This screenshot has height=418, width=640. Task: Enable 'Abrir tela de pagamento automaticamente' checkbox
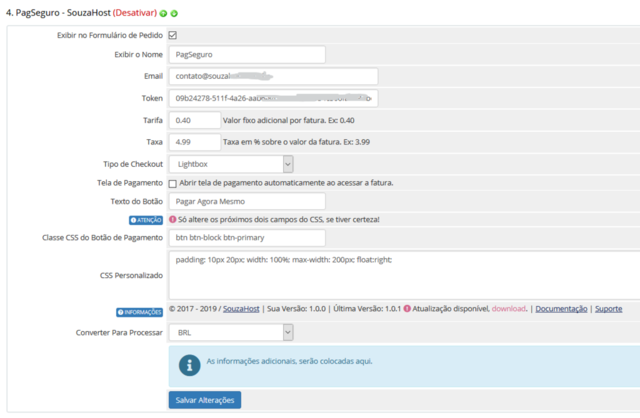(x=173, y=184)
